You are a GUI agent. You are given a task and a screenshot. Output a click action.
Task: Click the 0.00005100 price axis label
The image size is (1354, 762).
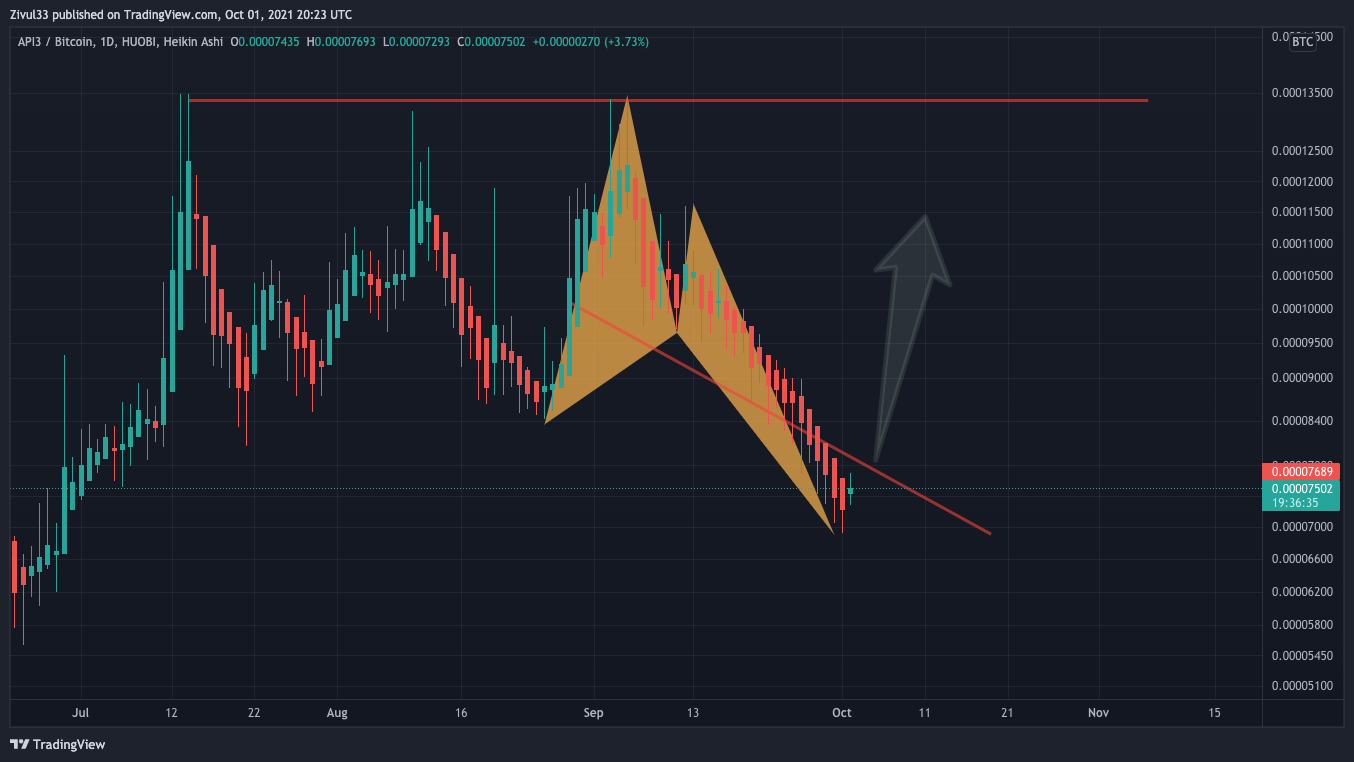(x=1302, y=686)
